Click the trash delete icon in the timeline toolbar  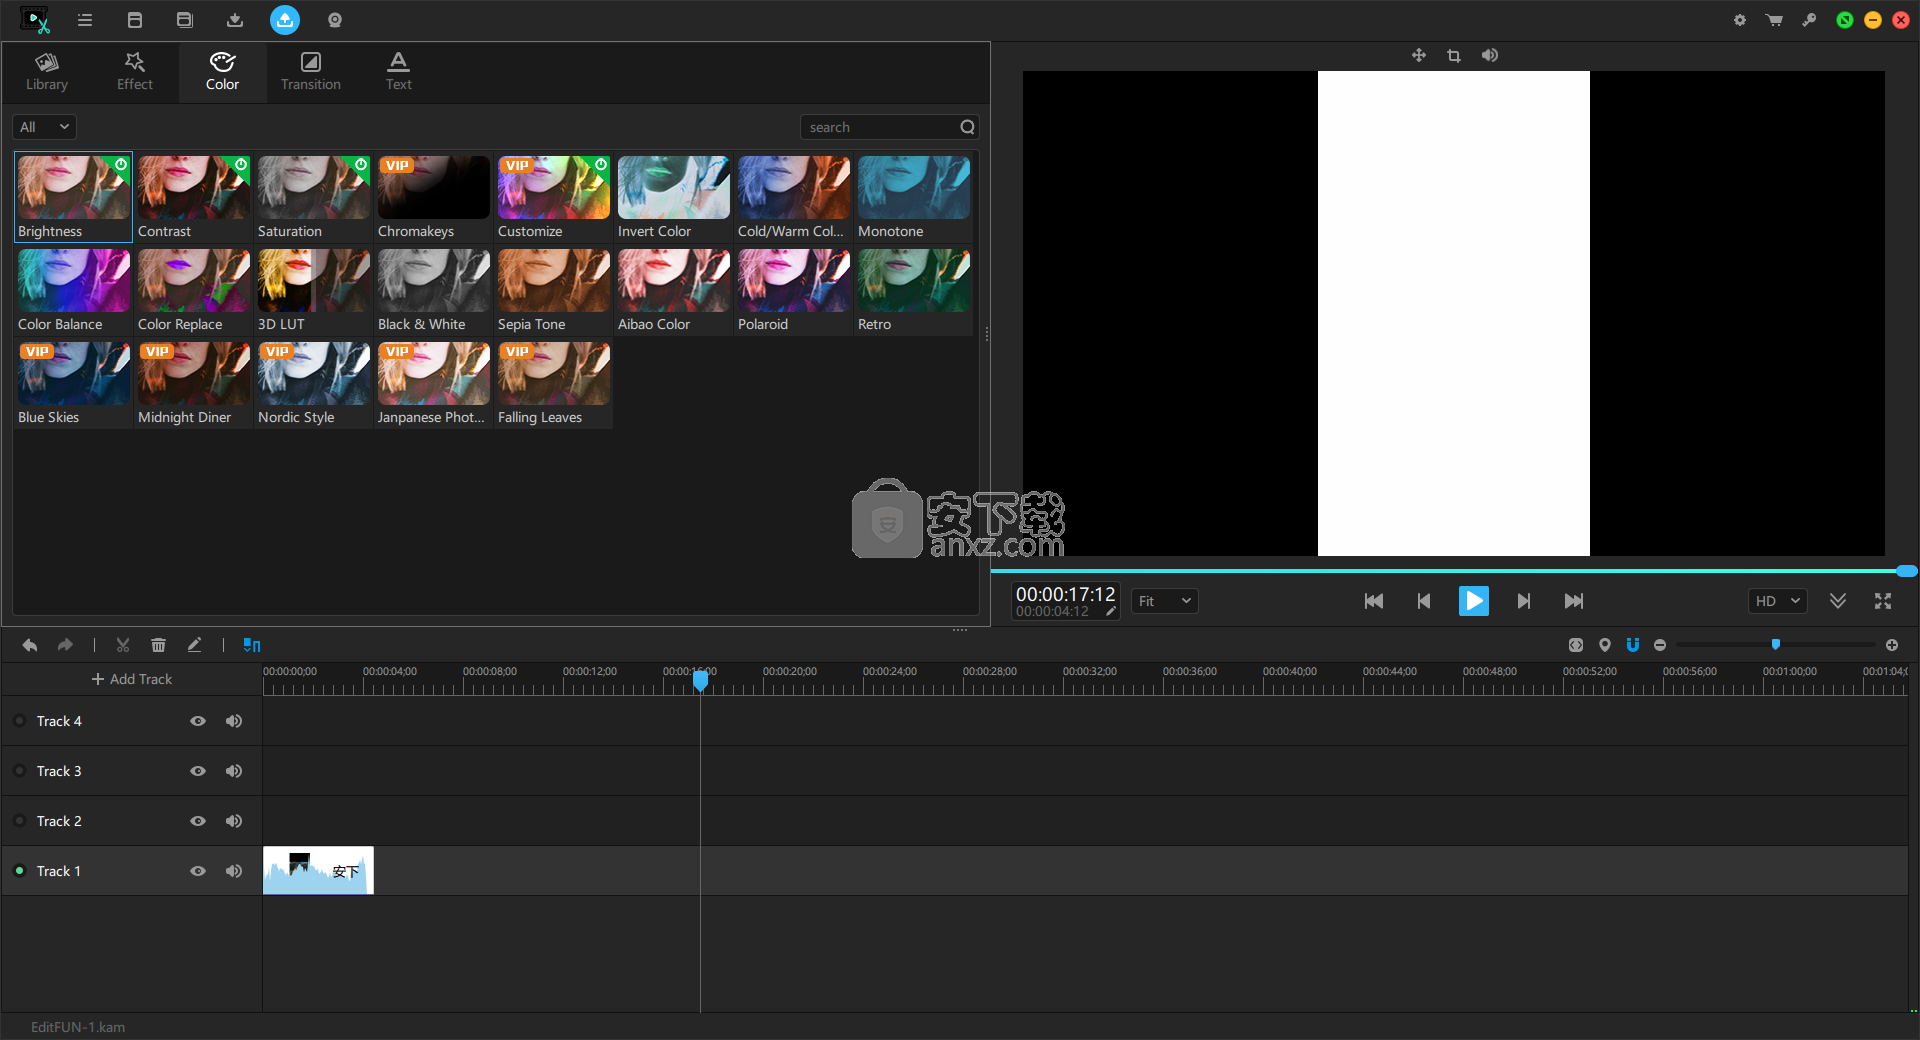coord(158,645)
